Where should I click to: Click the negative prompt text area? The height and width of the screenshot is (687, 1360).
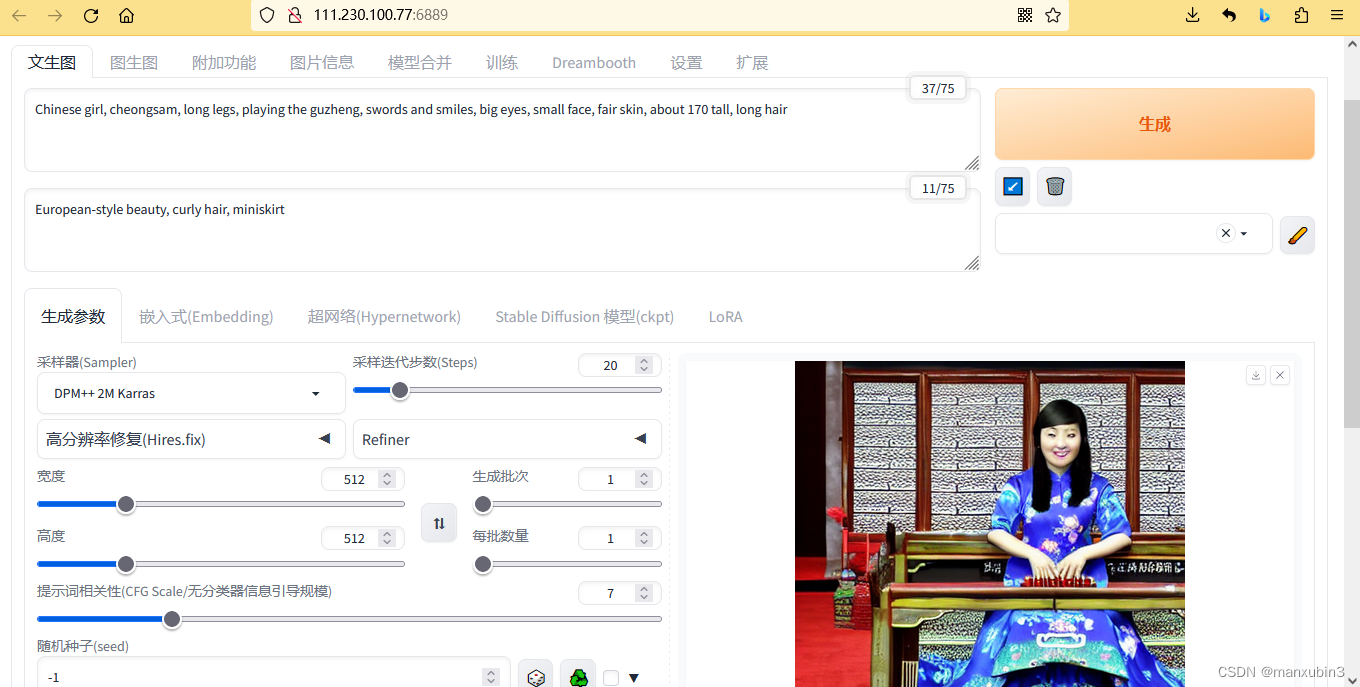tap(502, 230)
